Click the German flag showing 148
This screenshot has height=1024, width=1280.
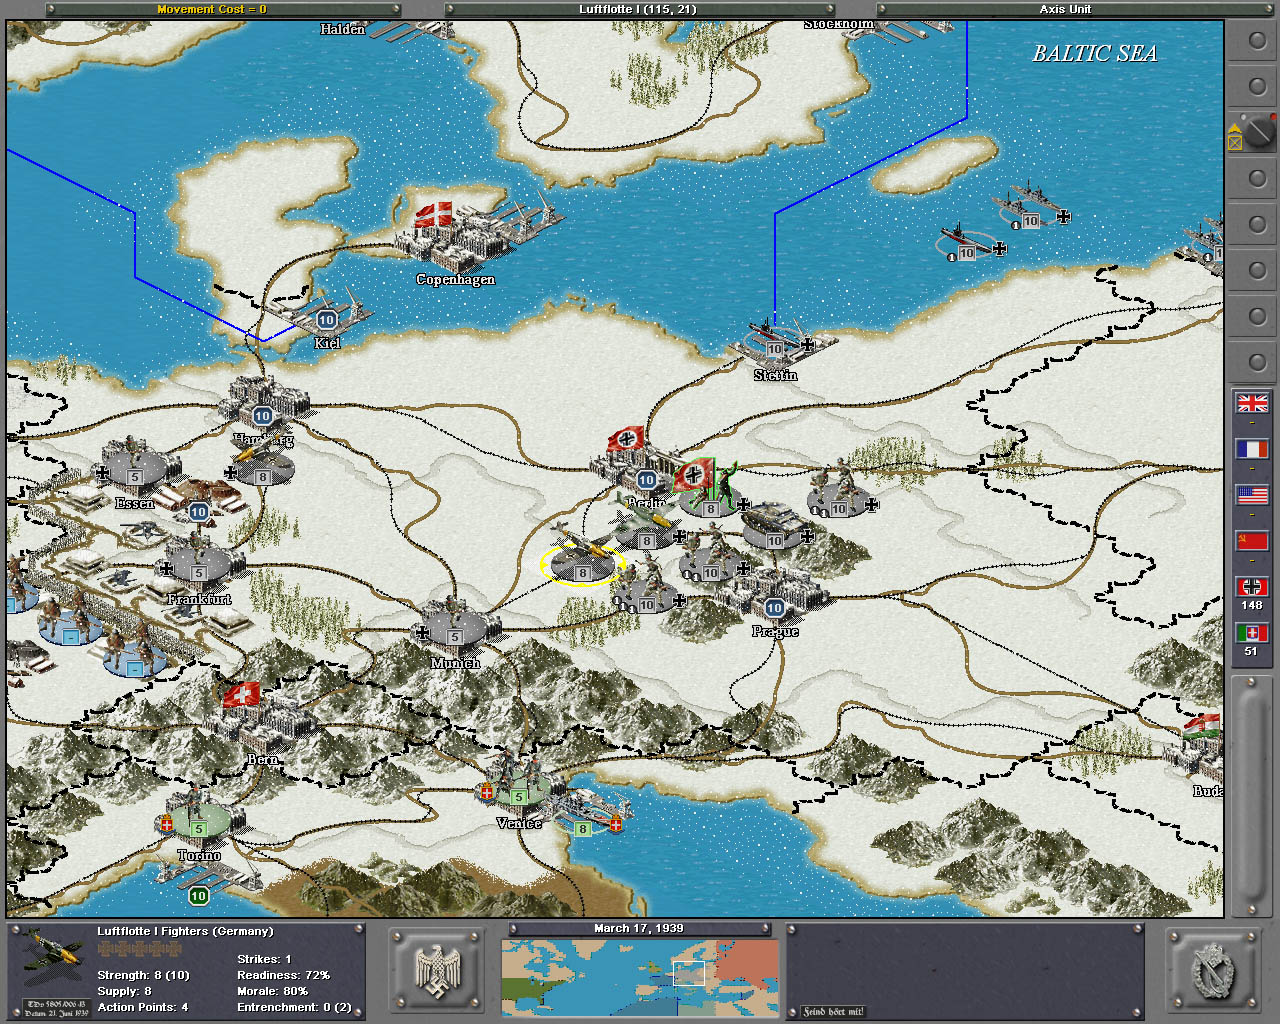click(x=1252, y=587)
